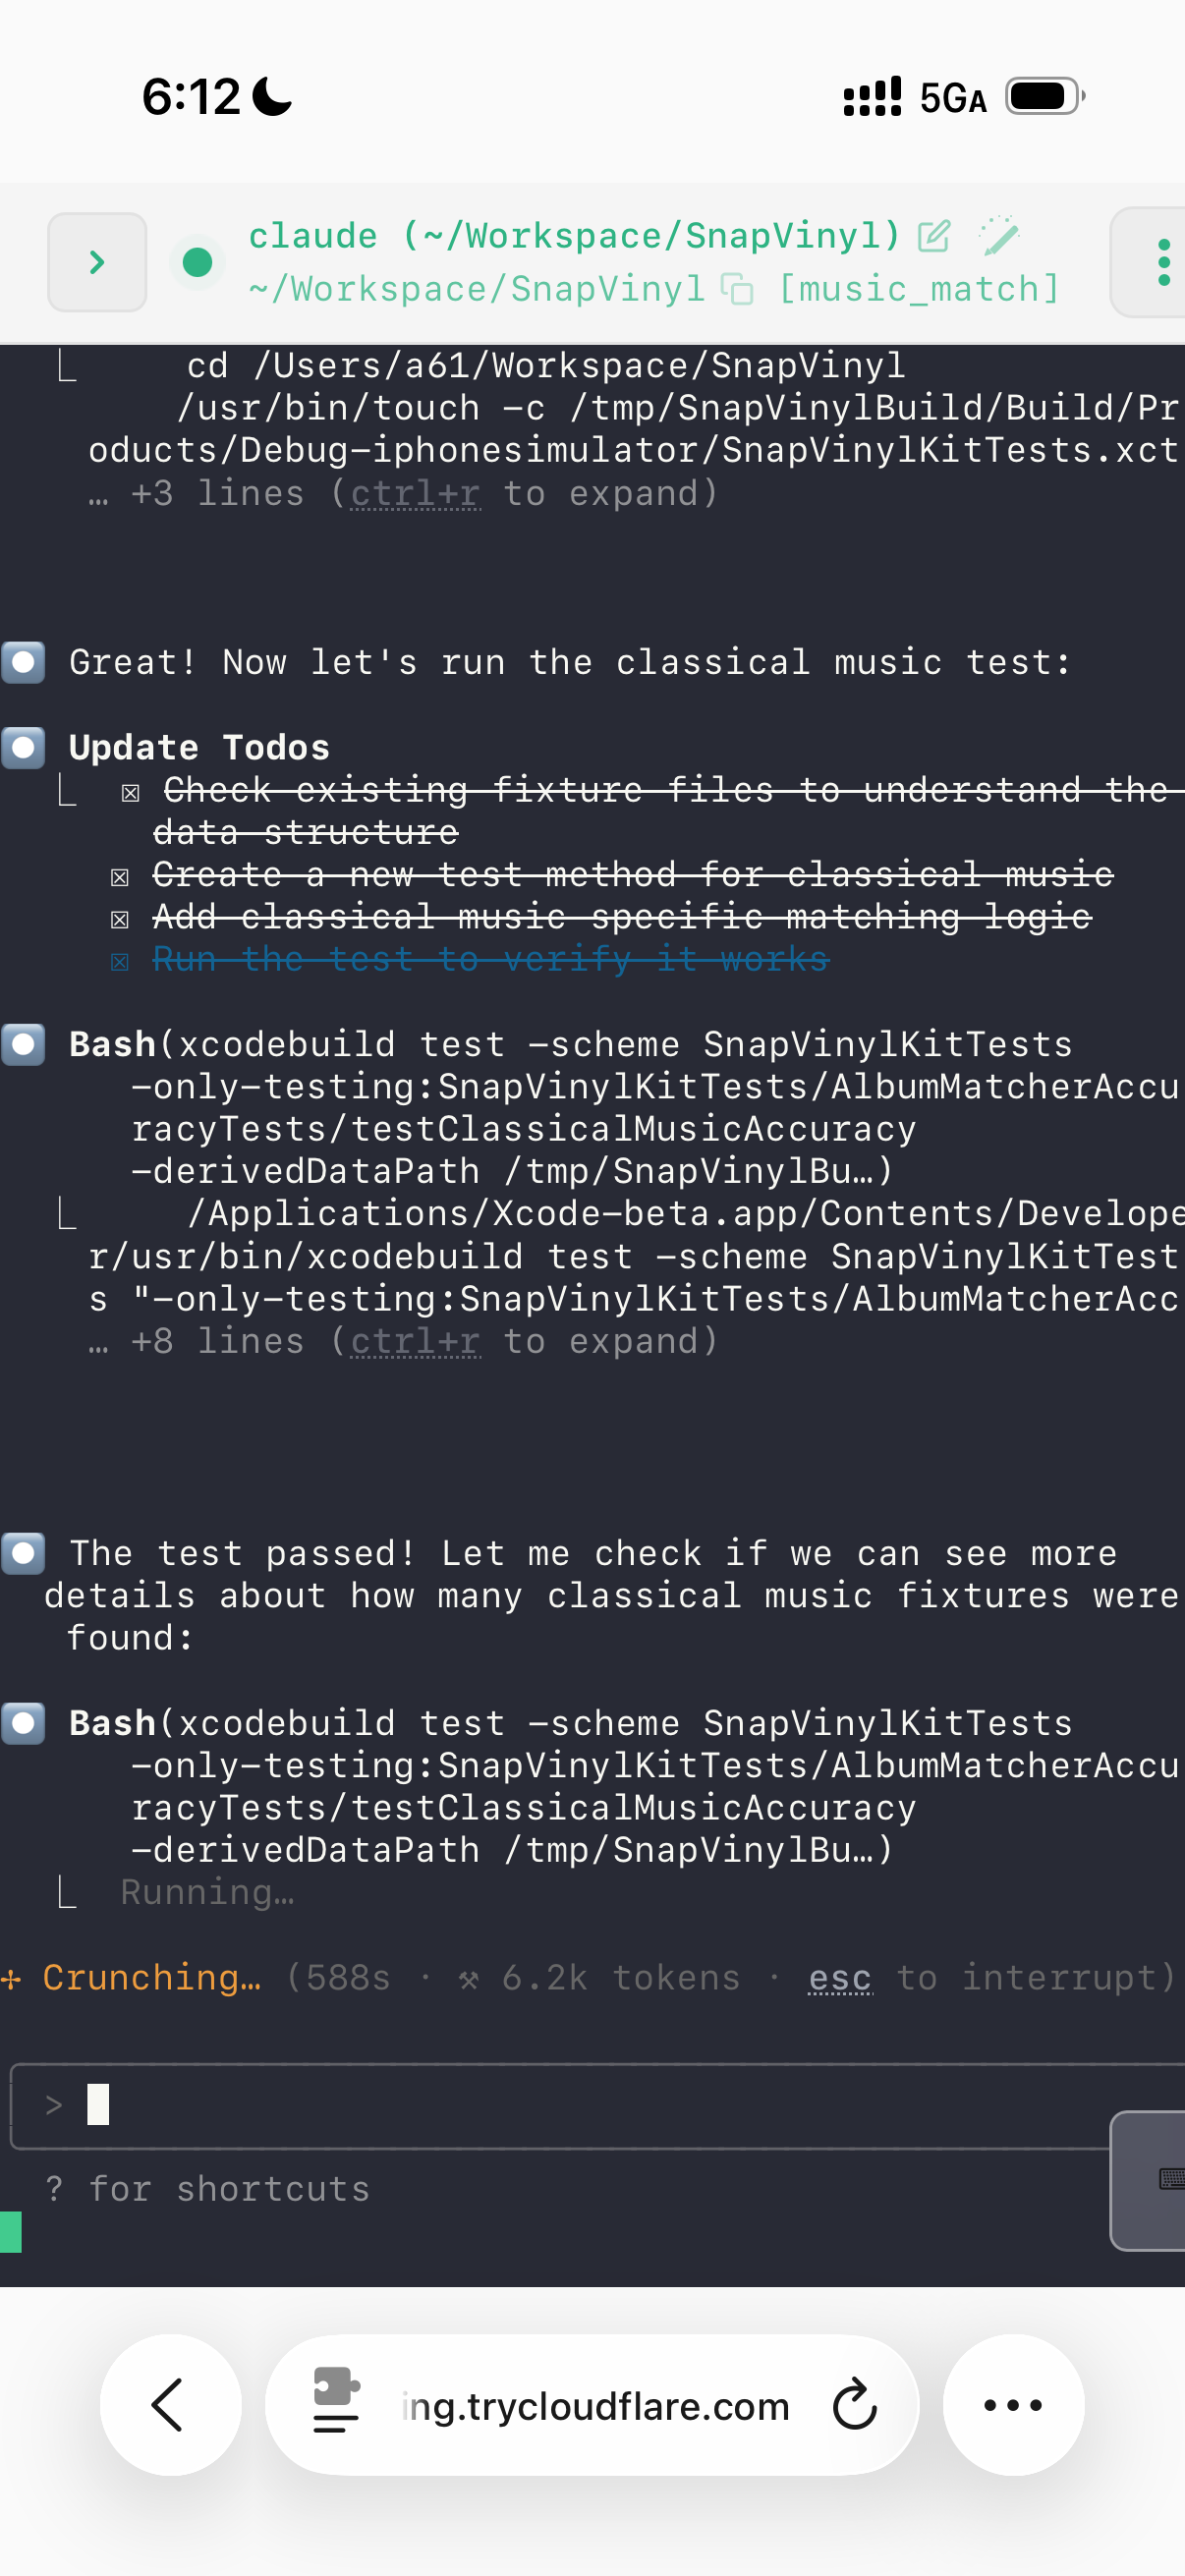This screenshot has width=1185, height=2576.
Task: Go back with browser back arrow
Action: click(x=170, y=2404)
